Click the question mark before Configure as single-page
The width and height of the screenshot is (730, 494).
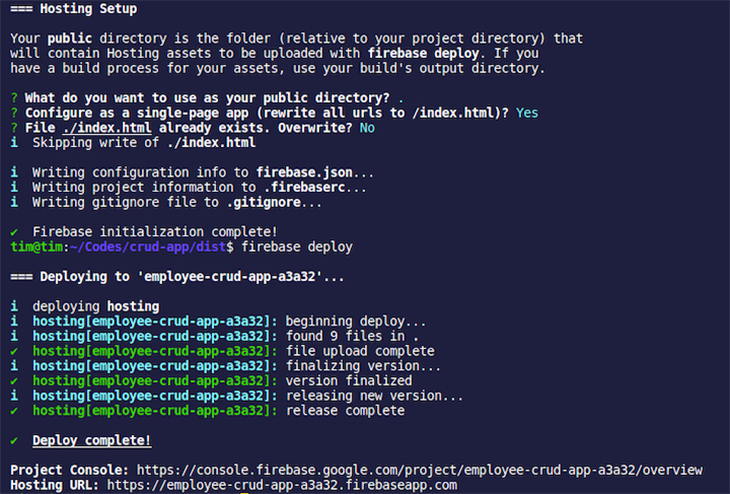[x=14, y=113]
